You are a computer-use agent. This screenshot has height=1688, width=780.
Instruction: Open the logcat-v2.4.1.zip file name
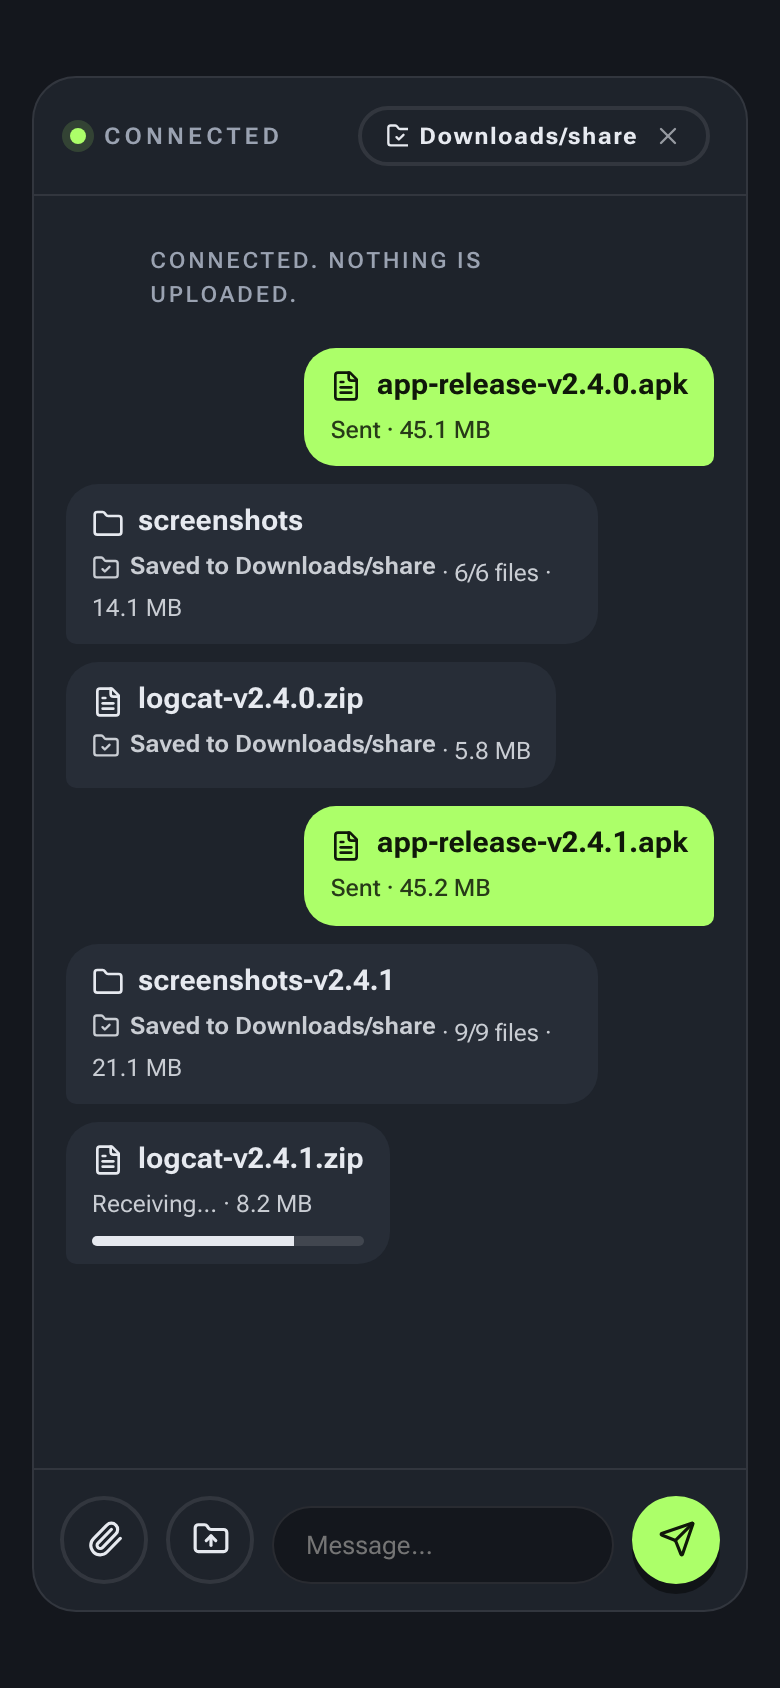point(250,1159)
